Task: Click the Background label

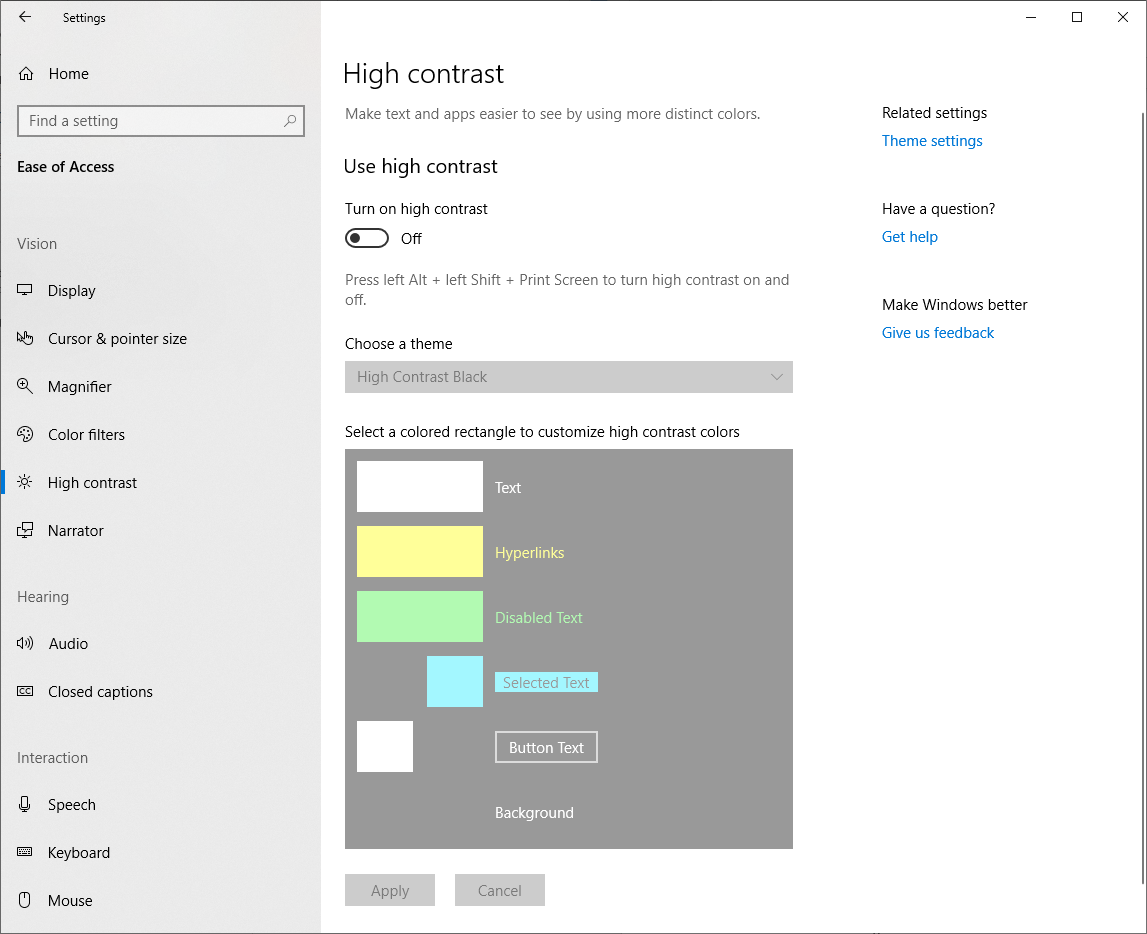Action: (534, 813)
